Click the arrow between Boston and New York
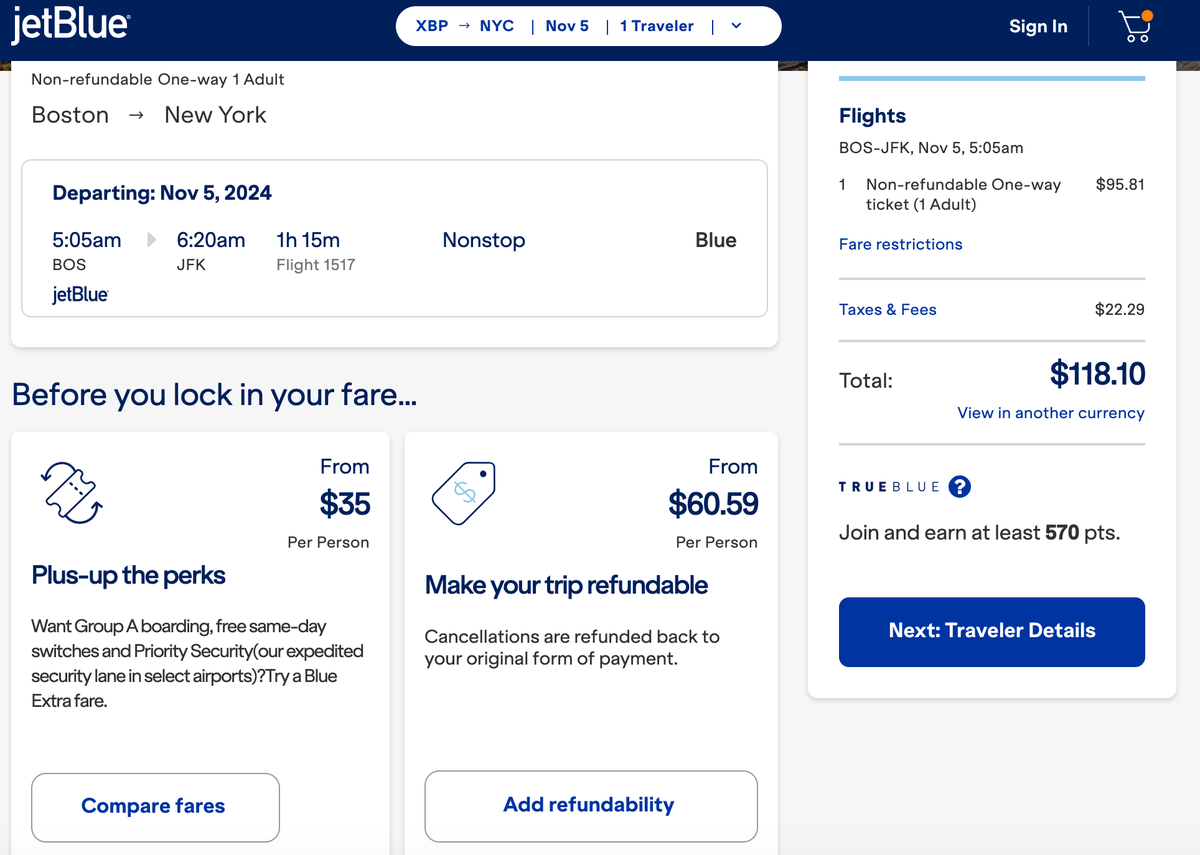This screenshot has width=1200, height=855. point(135,115)
